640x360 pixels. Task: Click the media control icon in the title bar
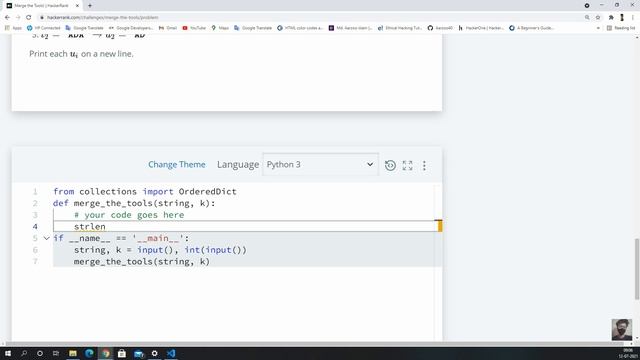coord(587,5)
